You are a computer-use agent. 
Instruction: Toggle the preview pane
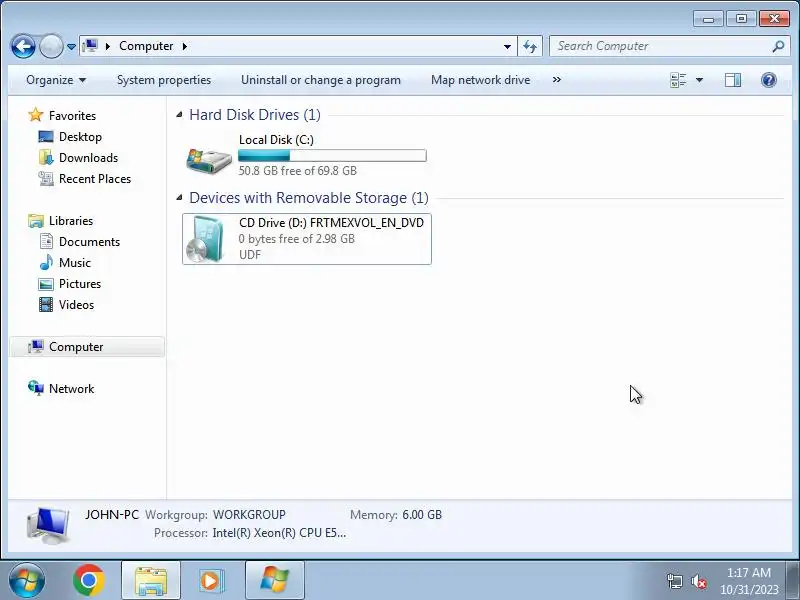[733, 80]
